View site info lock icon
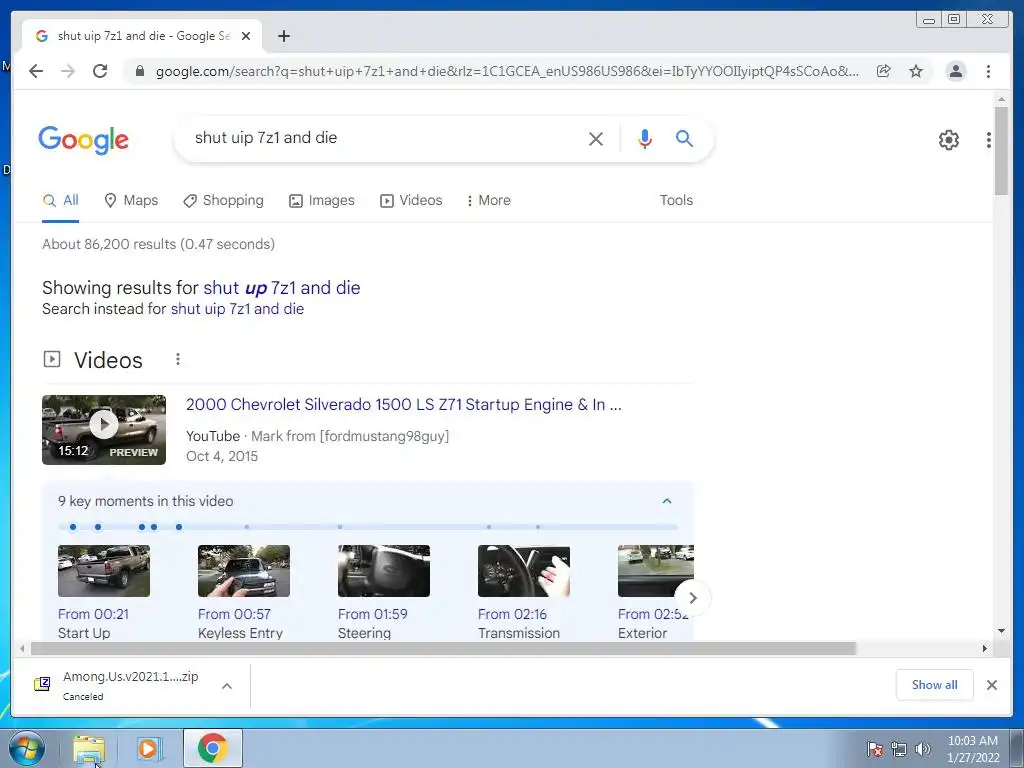 (x=139, y=71)
